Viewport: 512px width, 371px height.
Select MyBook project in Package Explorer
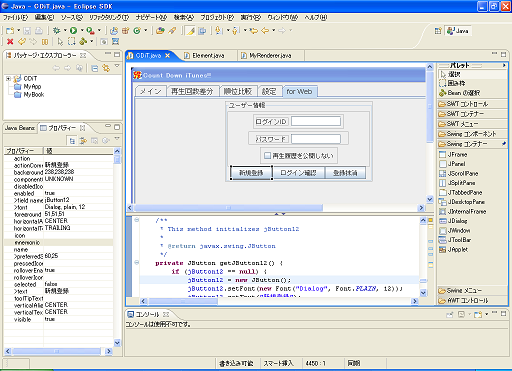coord(29,95)
